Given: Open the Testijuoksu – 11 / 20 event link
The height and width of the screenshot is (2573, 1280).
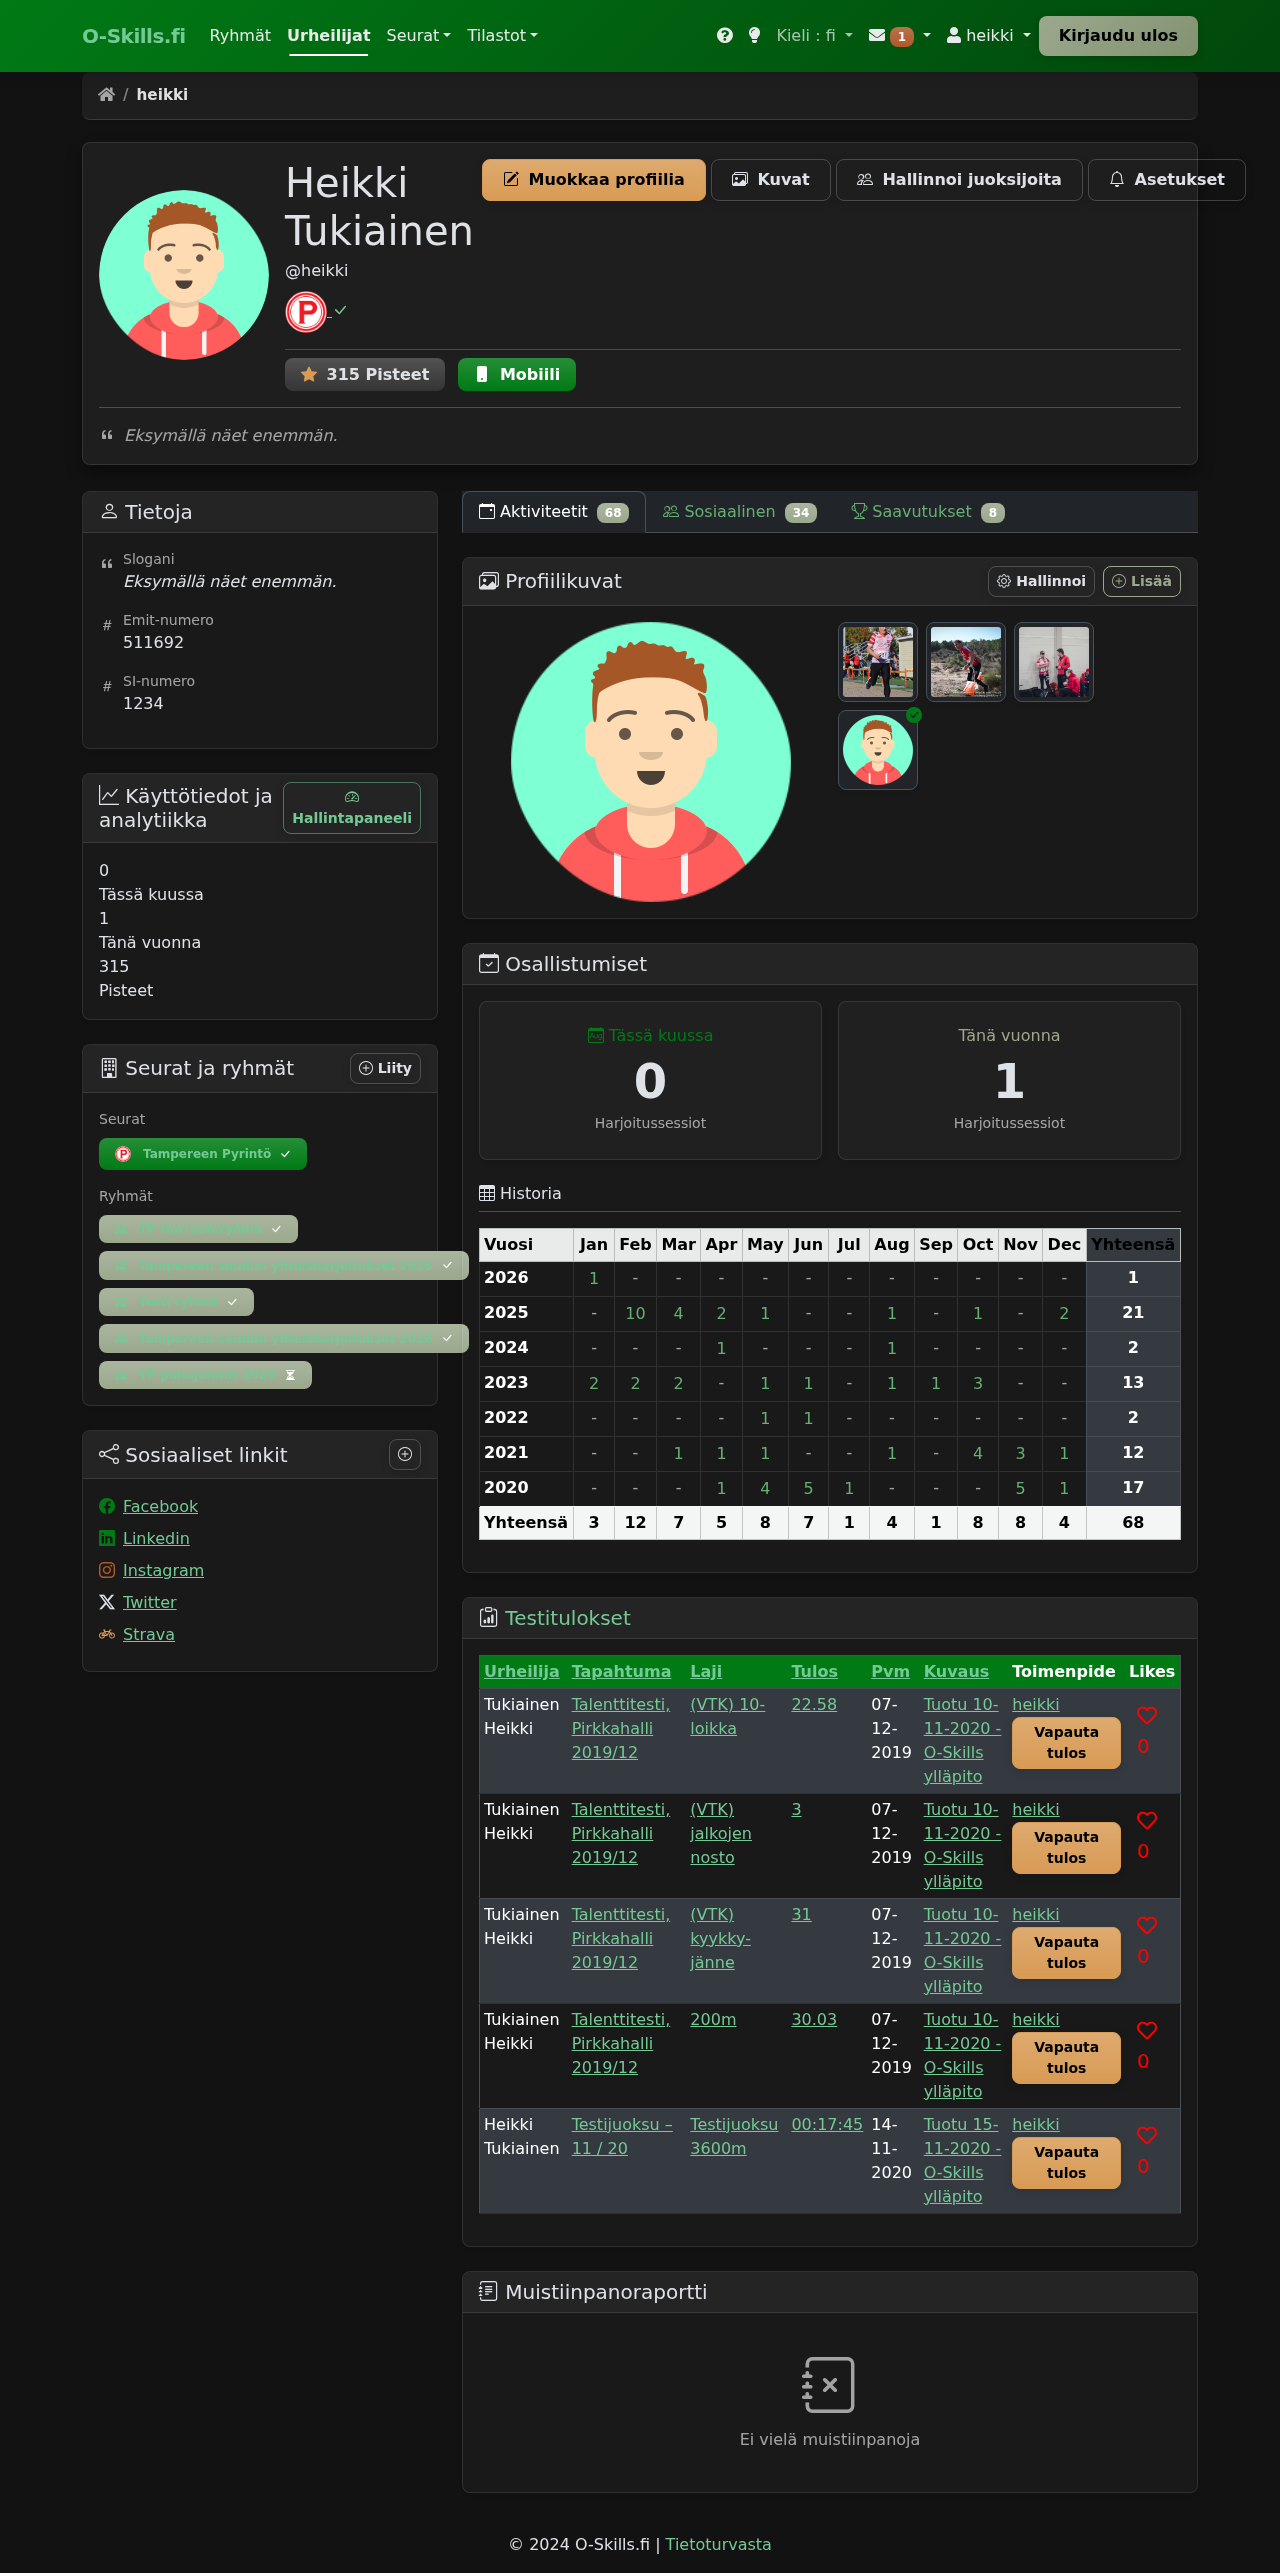Looking at the screenshot, I should (x=621, y=2136).
